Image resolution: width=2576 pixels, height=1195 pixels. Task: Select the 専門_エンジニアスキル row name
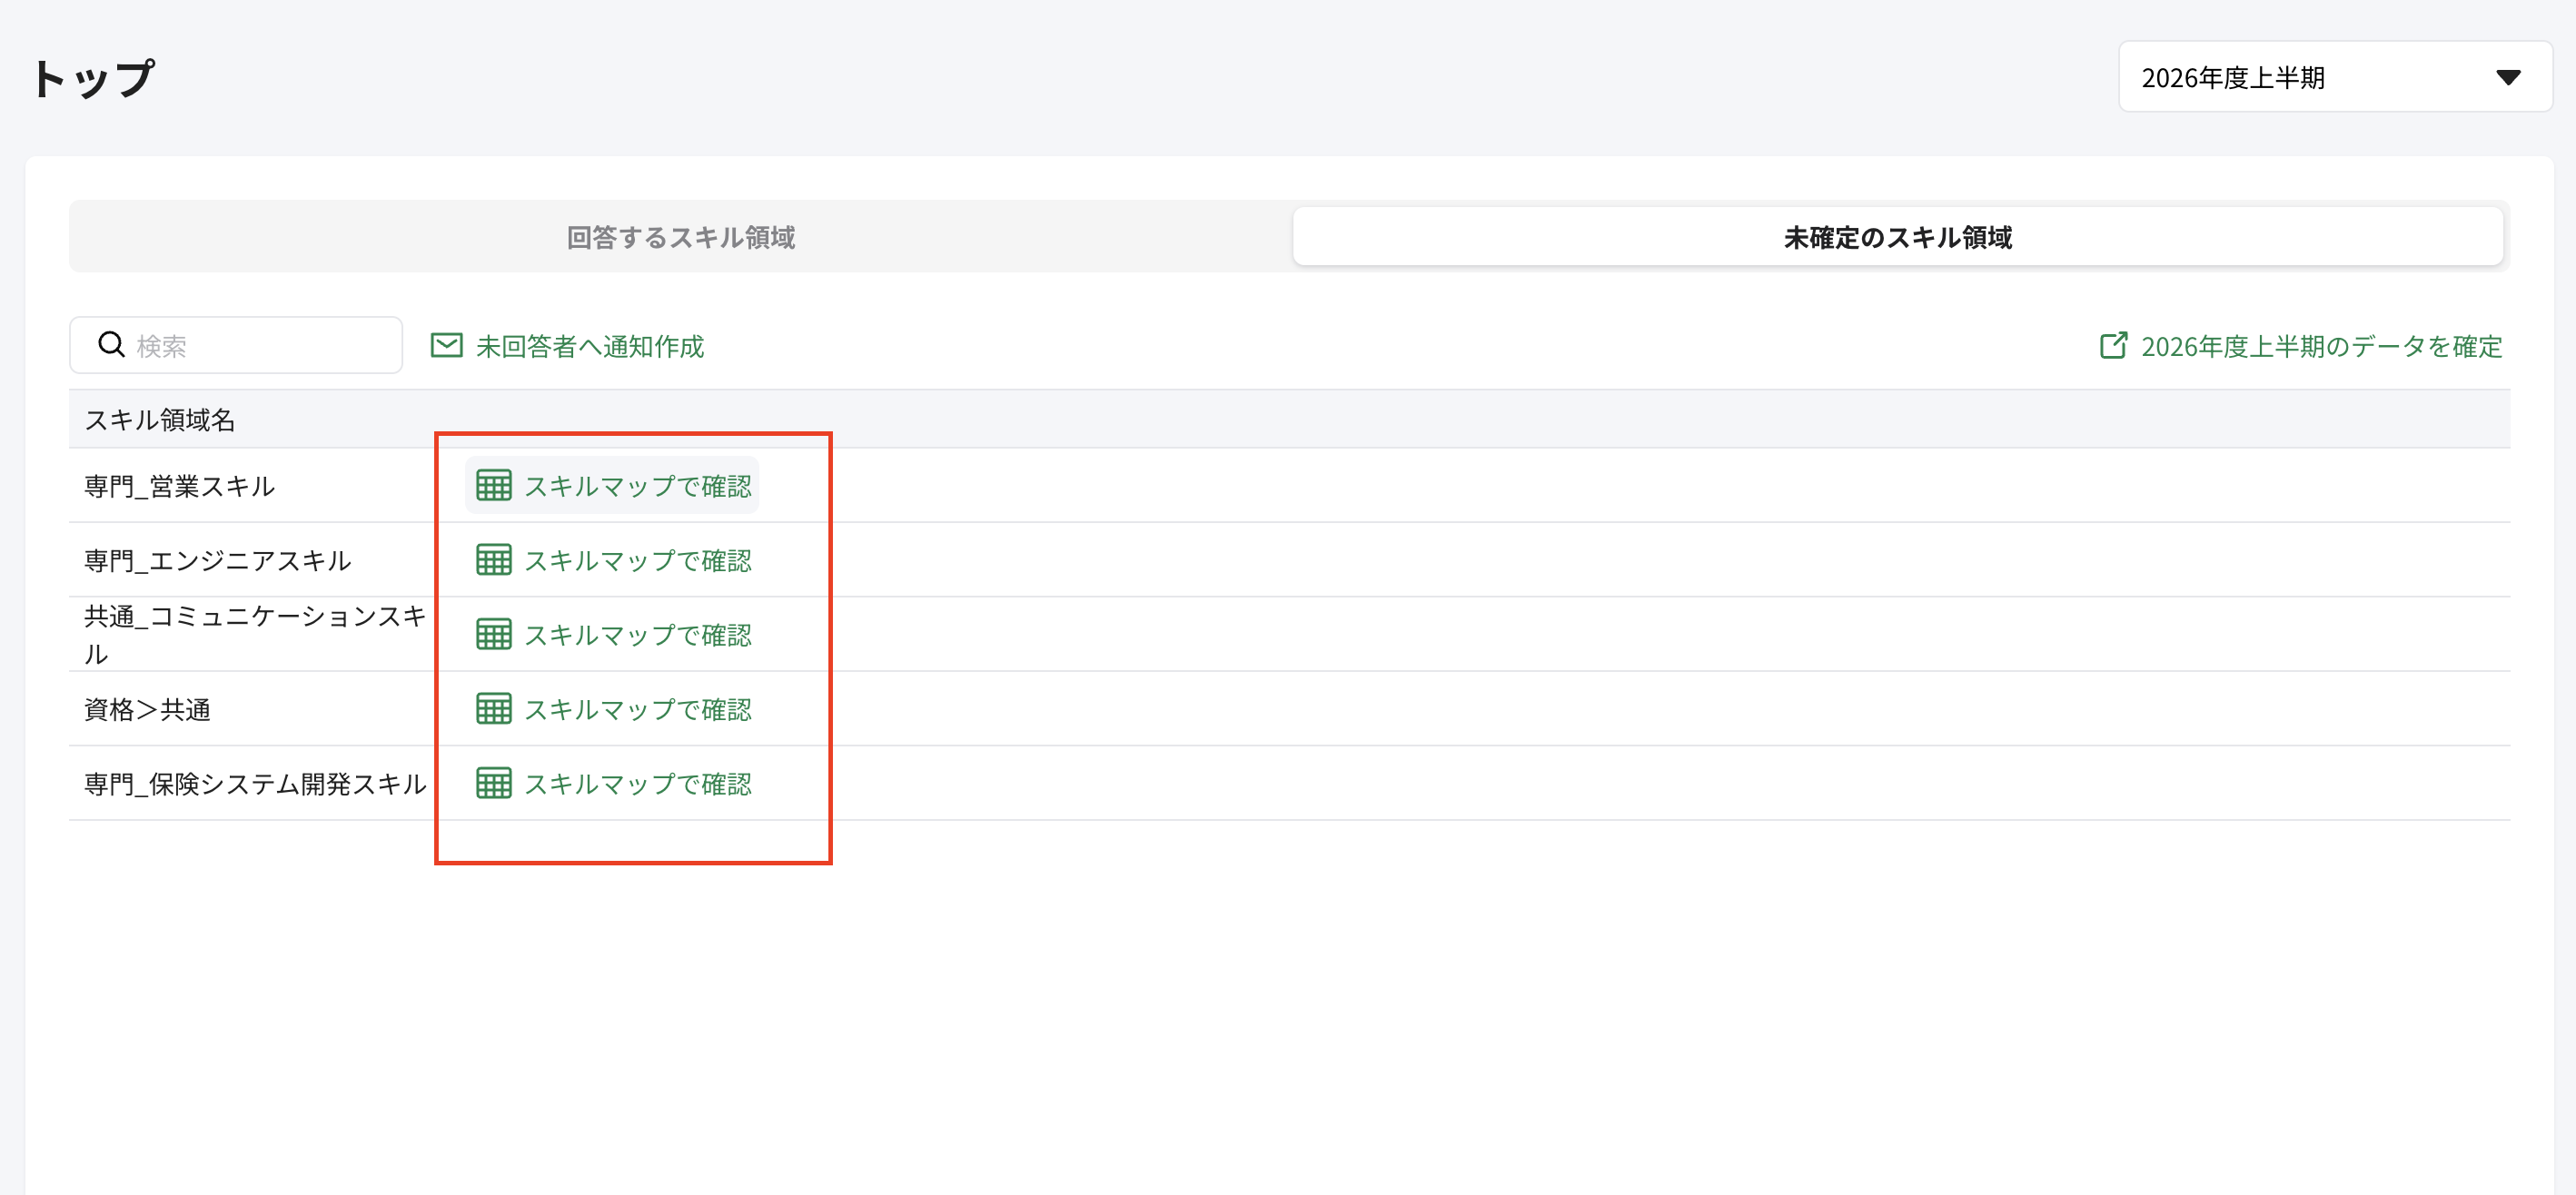217,560
